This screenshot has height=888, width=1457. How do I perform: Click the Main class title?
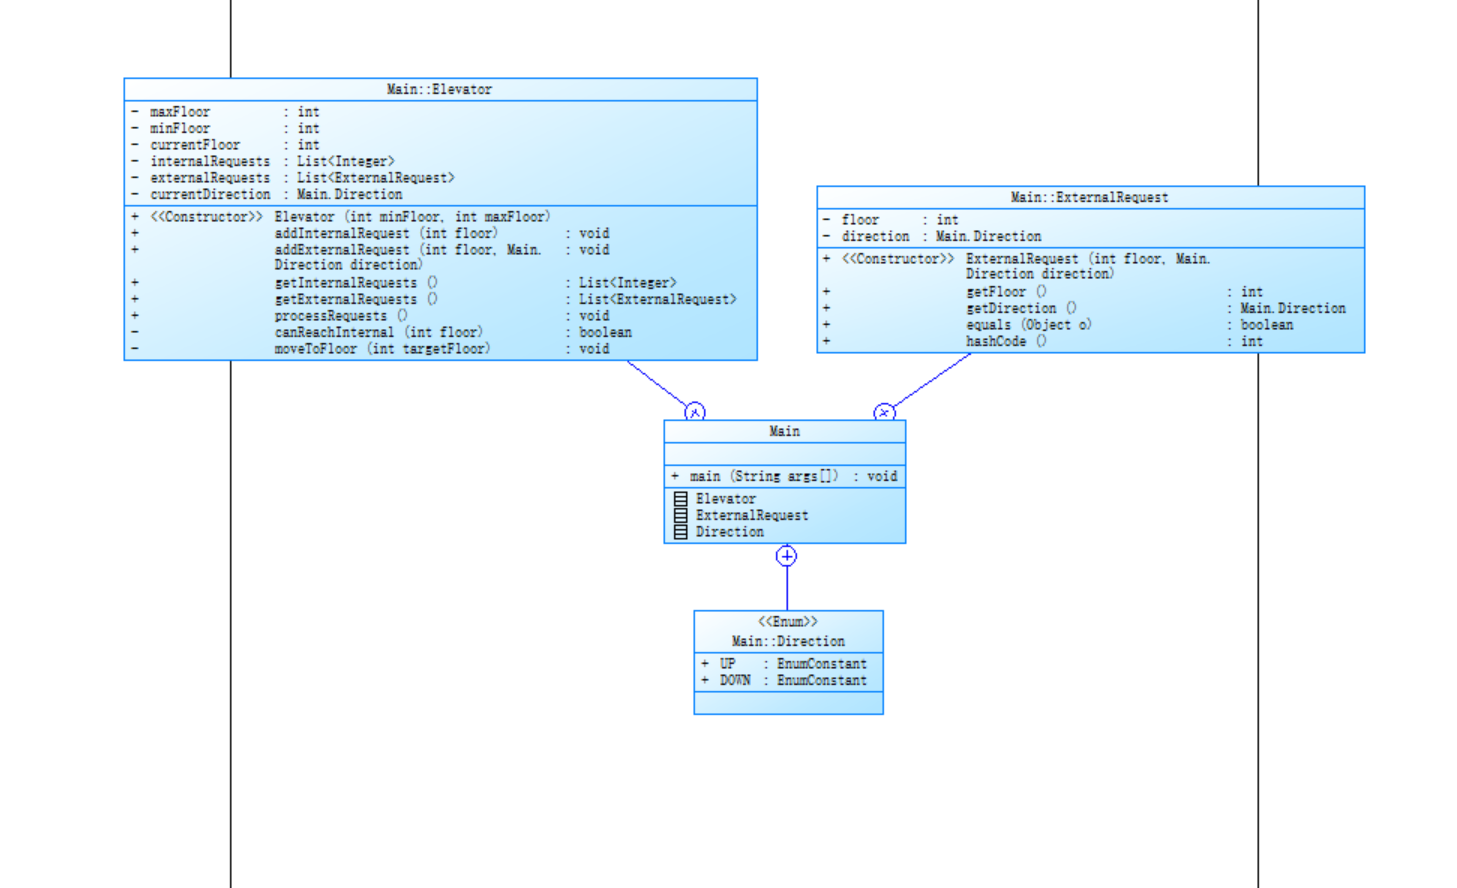point(785,432)
